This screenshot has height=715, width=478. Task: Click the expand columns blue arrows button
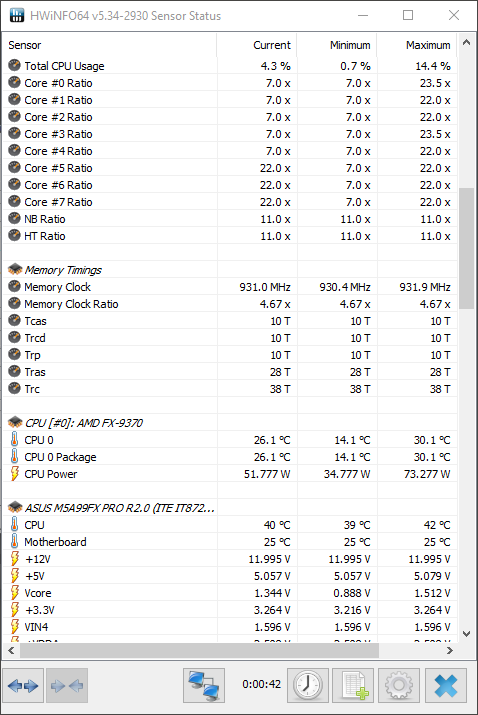point(23,685)
